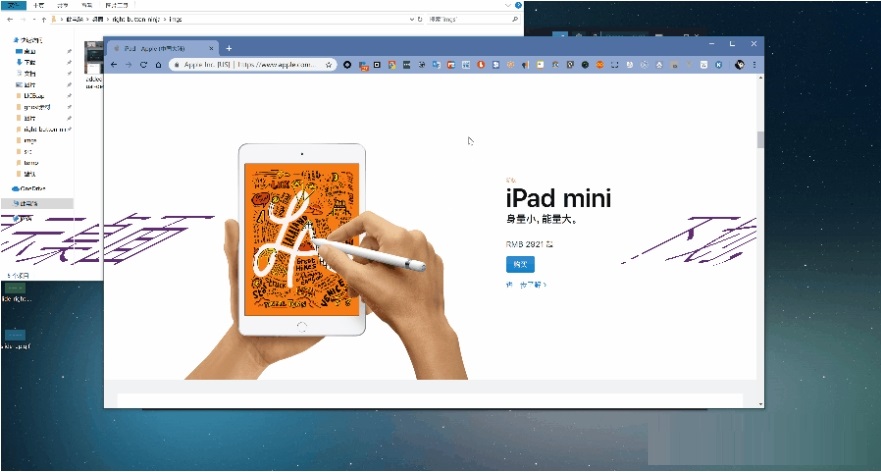881x472 pixels.
Task: Open File Explorer help question icon
Action: (518, 5)
